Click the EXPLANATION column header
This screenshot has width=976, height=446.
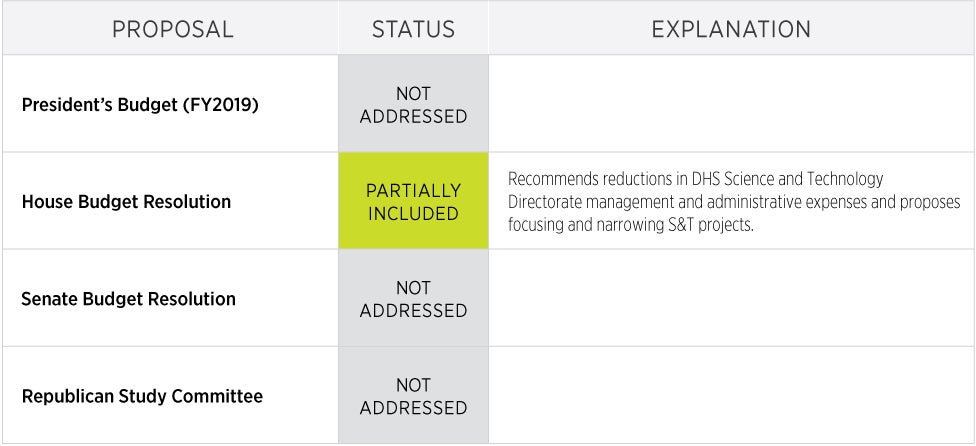click(731, 29)
